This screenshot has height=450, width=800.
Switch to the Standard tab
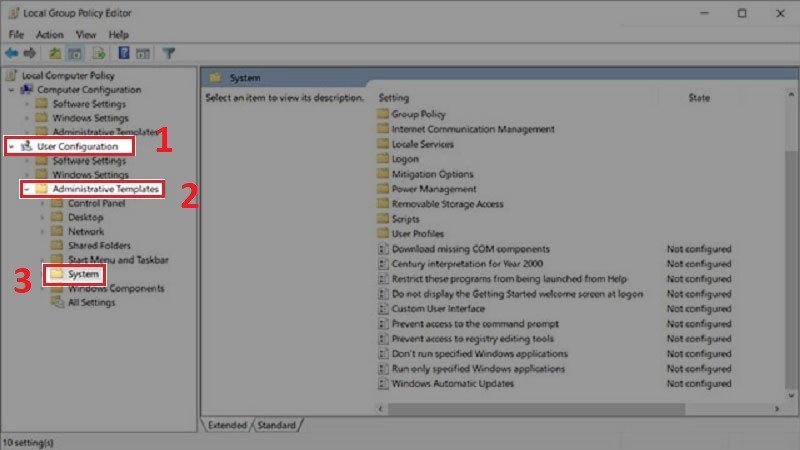(x=277, y=424)
